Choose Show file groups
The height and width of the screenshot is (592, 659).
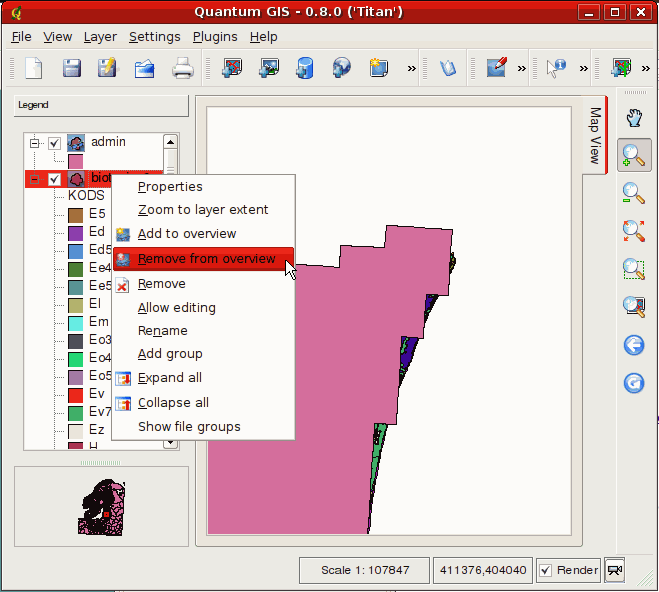(x=203, y=427)
